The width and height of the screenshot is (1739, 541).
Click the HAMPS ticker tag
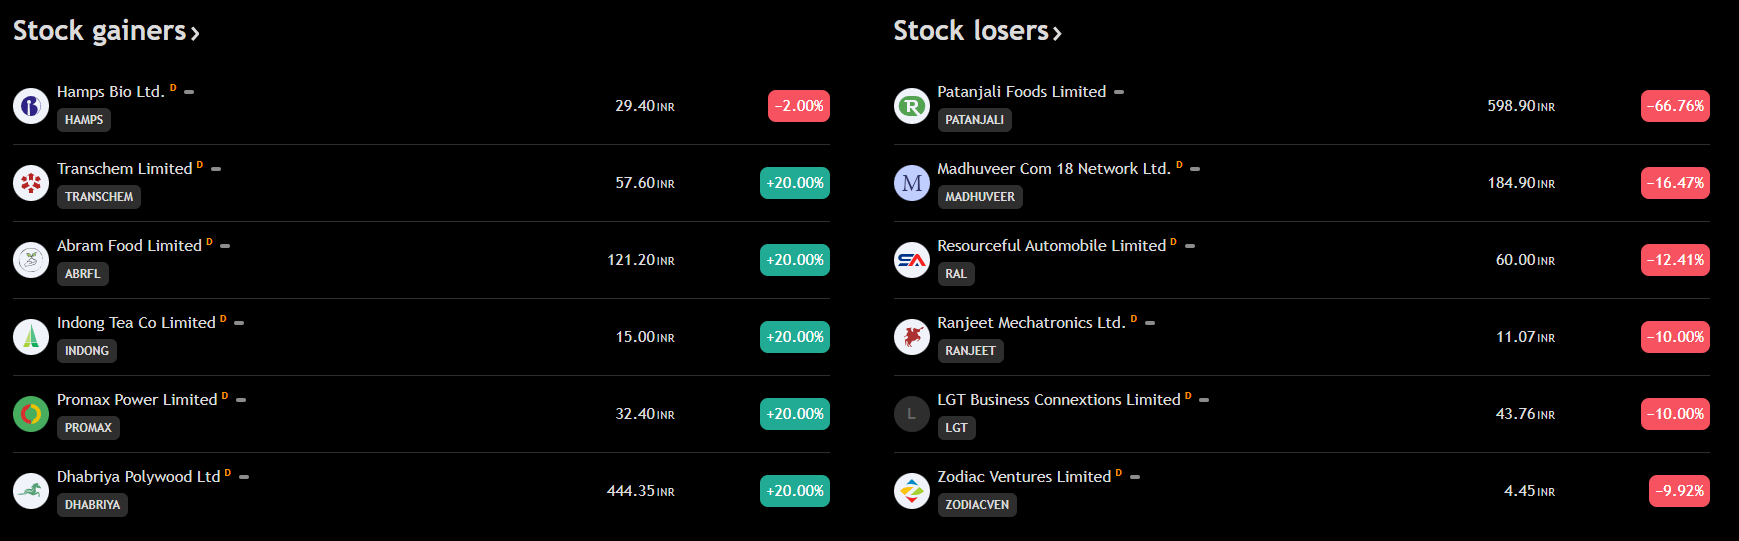(84, 120)
